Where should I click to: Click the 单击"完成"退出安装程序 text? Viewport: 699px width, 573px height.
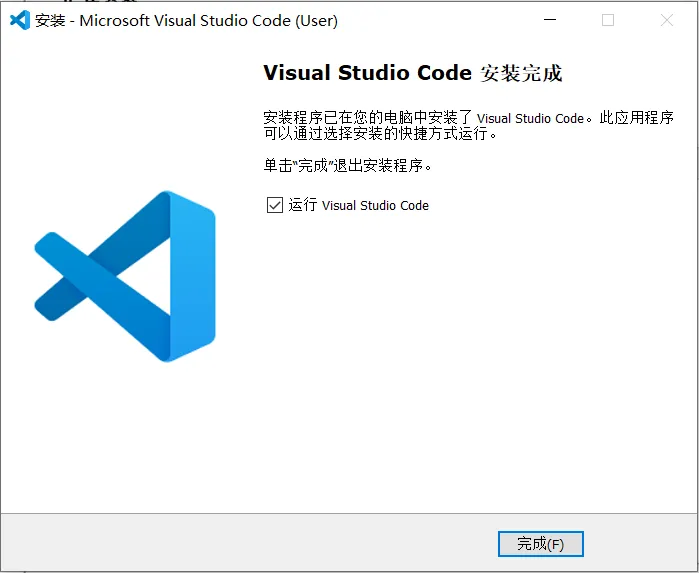tap(347, 165)
